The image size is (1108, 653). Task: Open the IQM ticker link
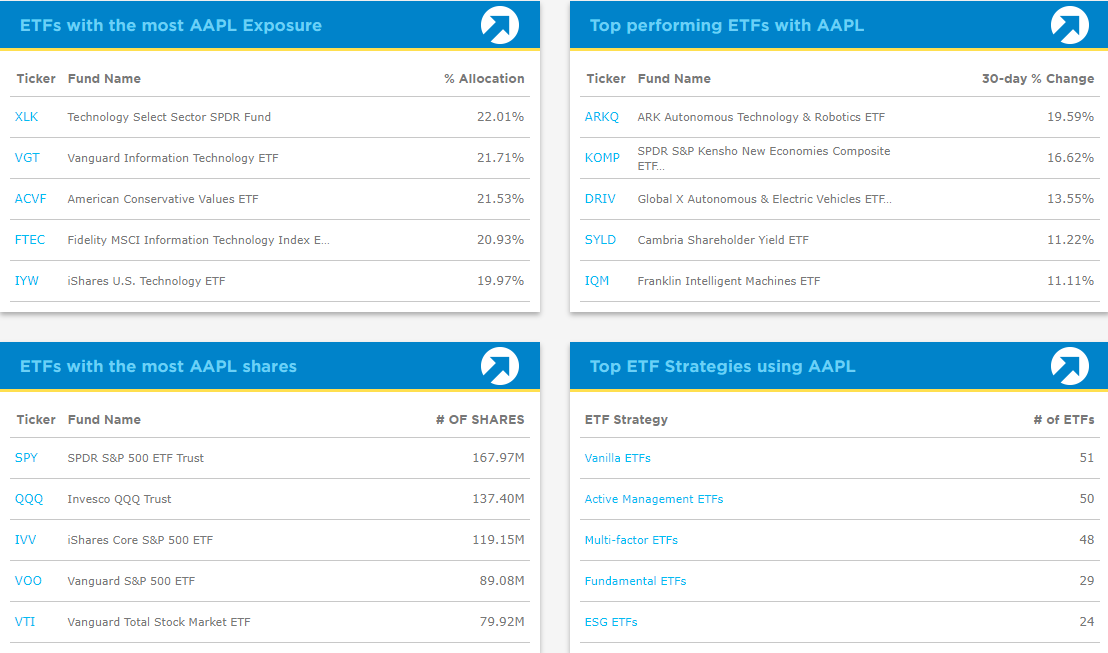(x=596, y=281)
